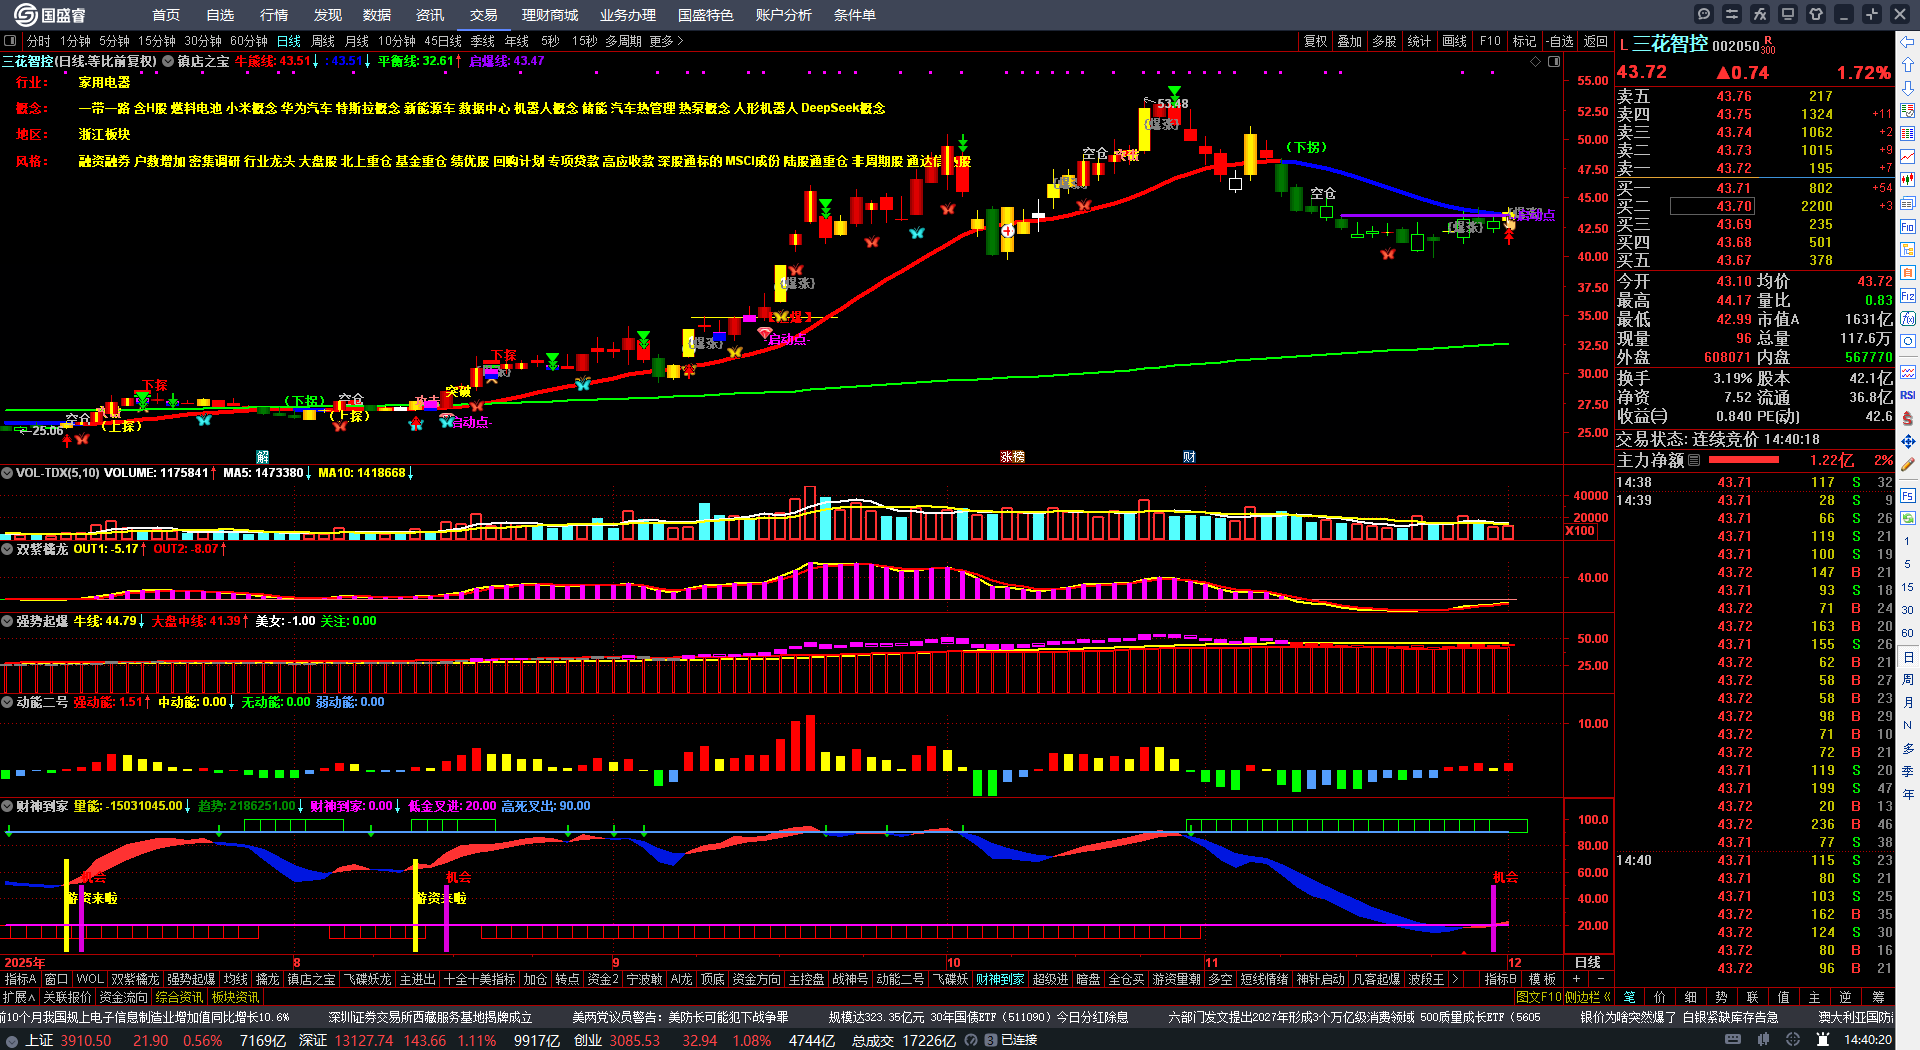1920x1050 pixels.
Task: Switch to the 周线 period tab
Action: [x=323, y=41]
